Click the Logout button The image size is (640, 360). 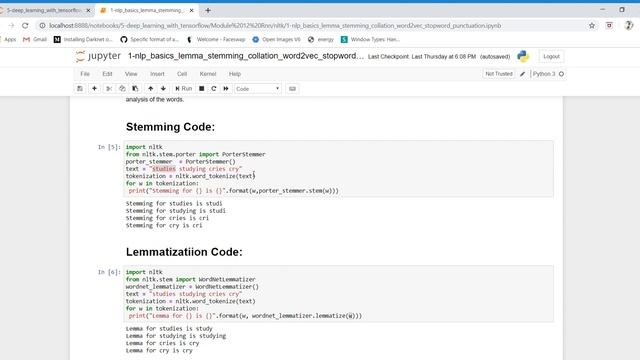coord(551,56)
